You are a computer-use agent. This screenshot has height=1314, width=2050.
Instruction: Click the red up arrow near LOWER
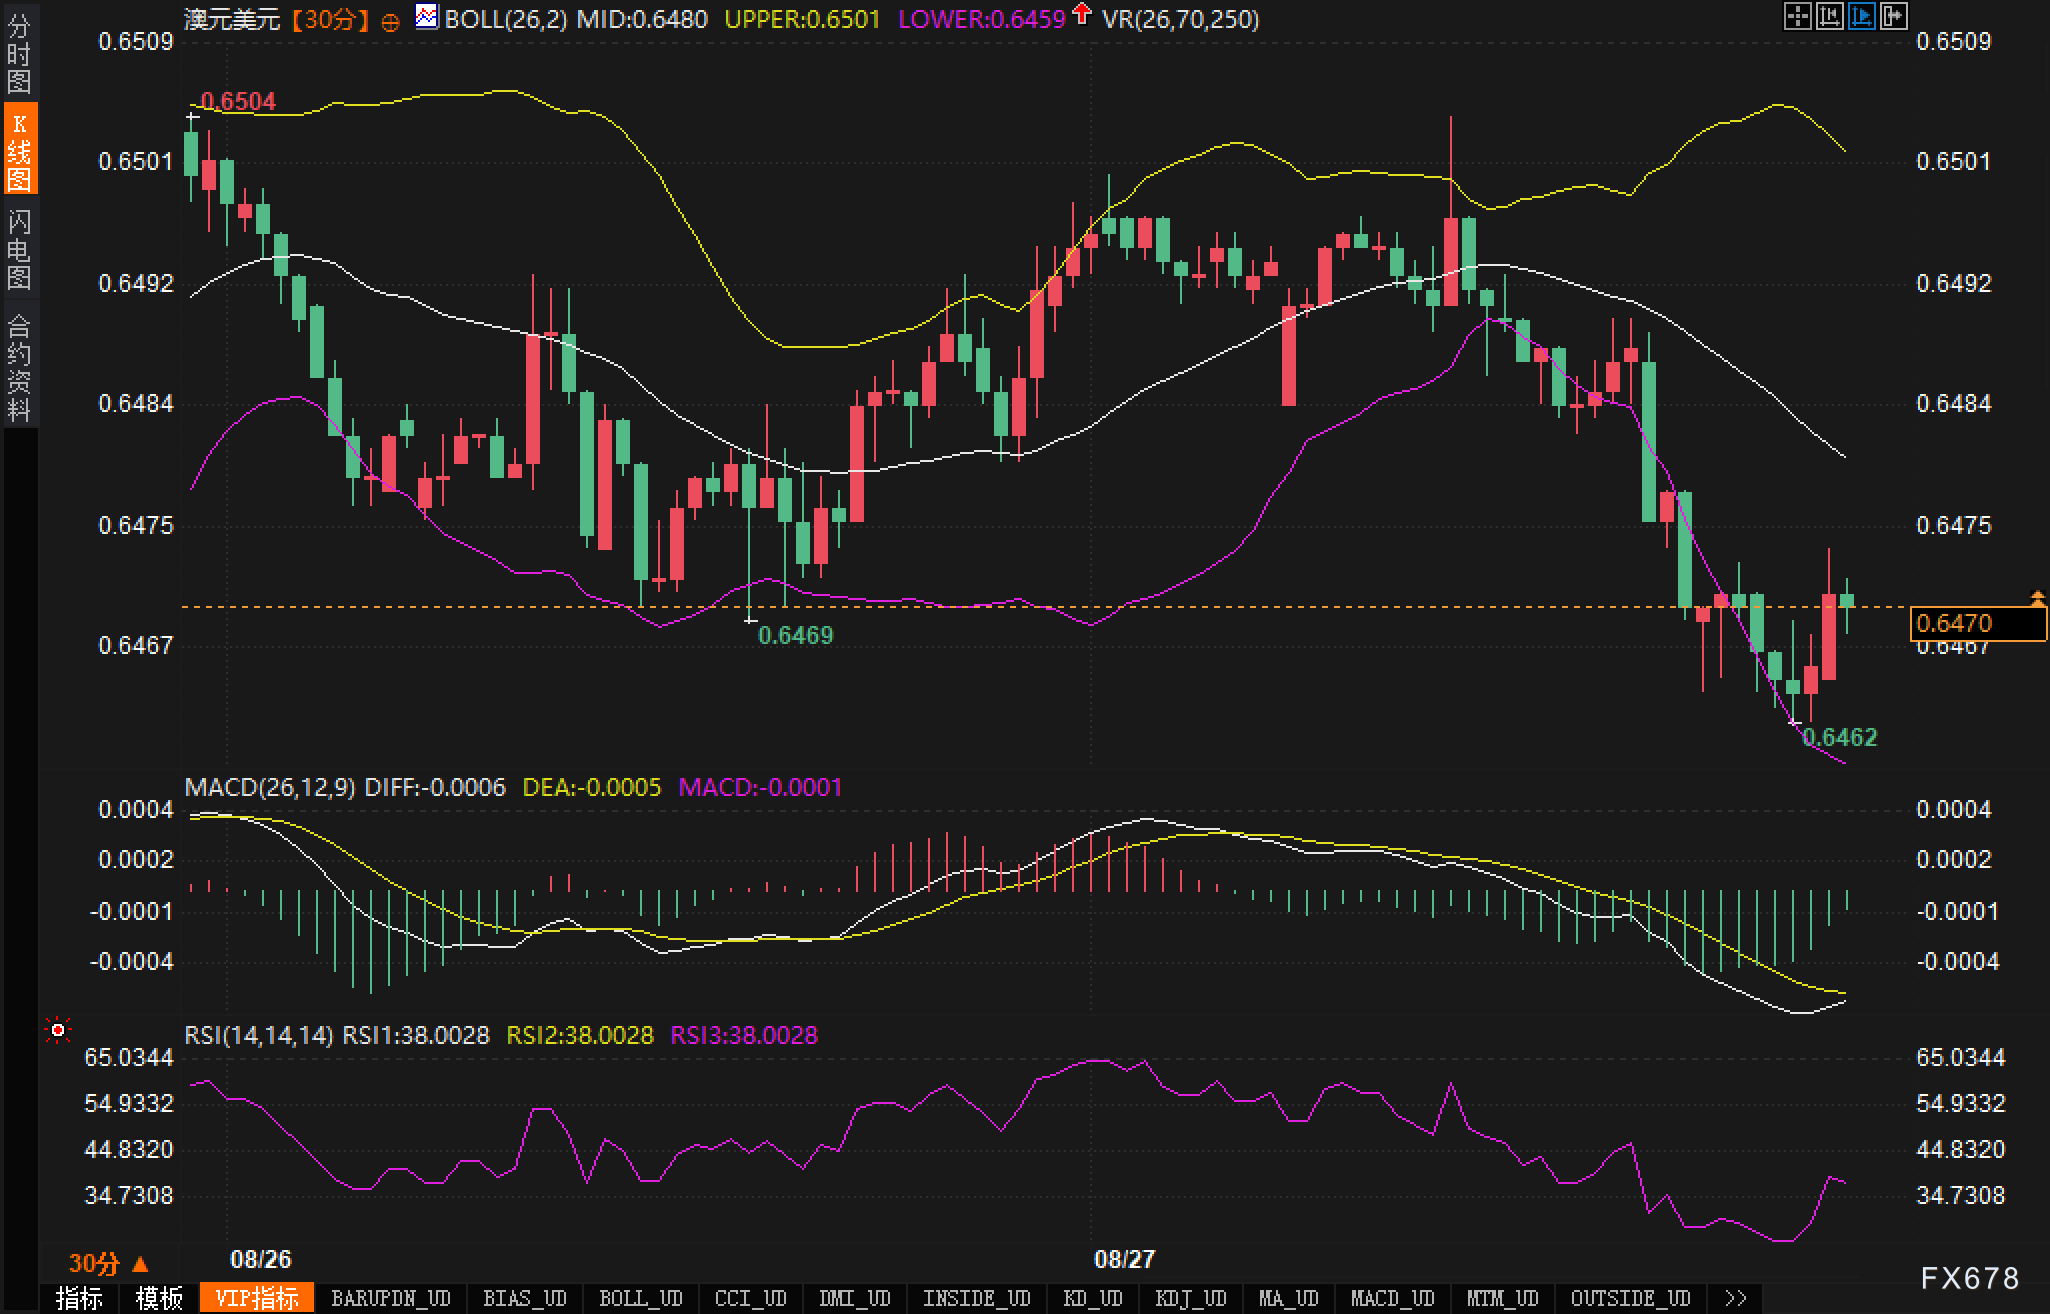click(x=1081, y=14)
